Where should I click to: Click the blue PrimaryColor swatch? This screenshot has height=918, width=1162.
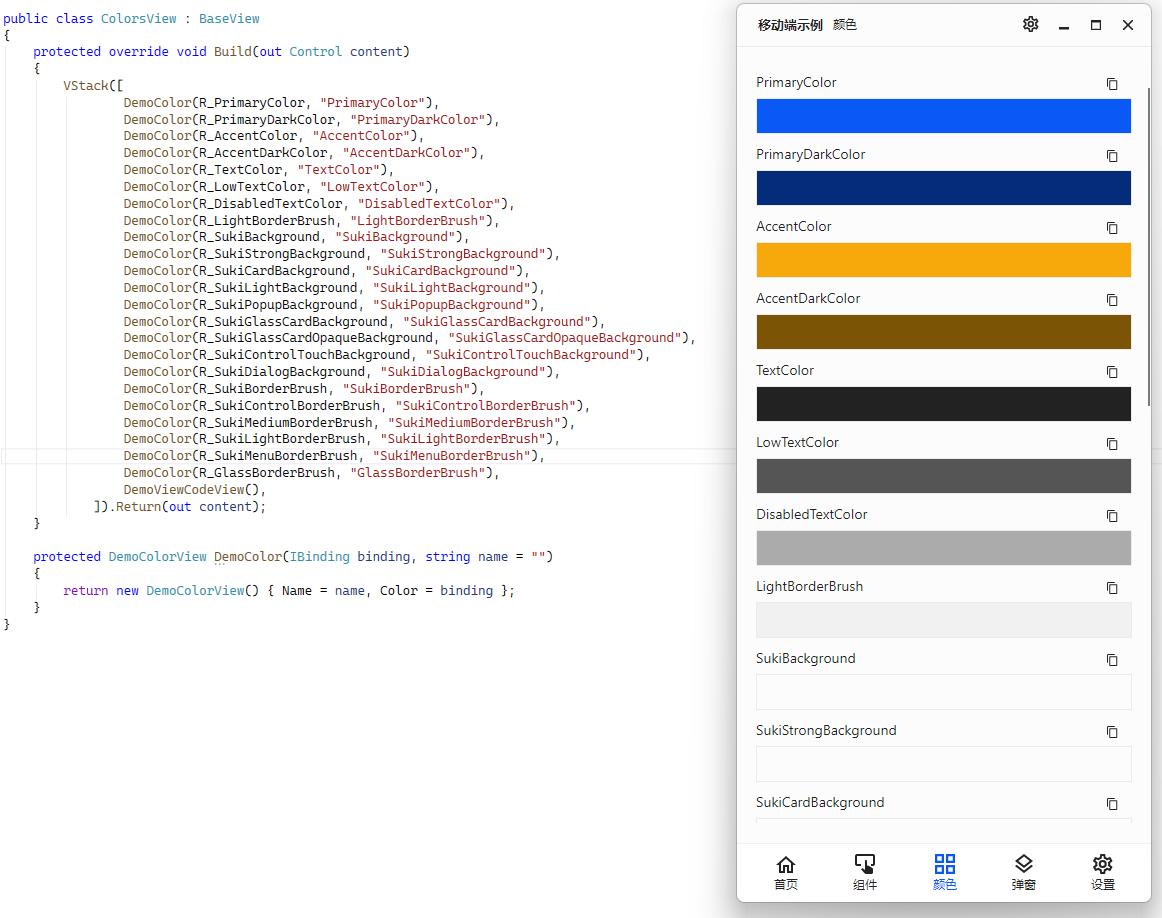click(x=943, y=116)
